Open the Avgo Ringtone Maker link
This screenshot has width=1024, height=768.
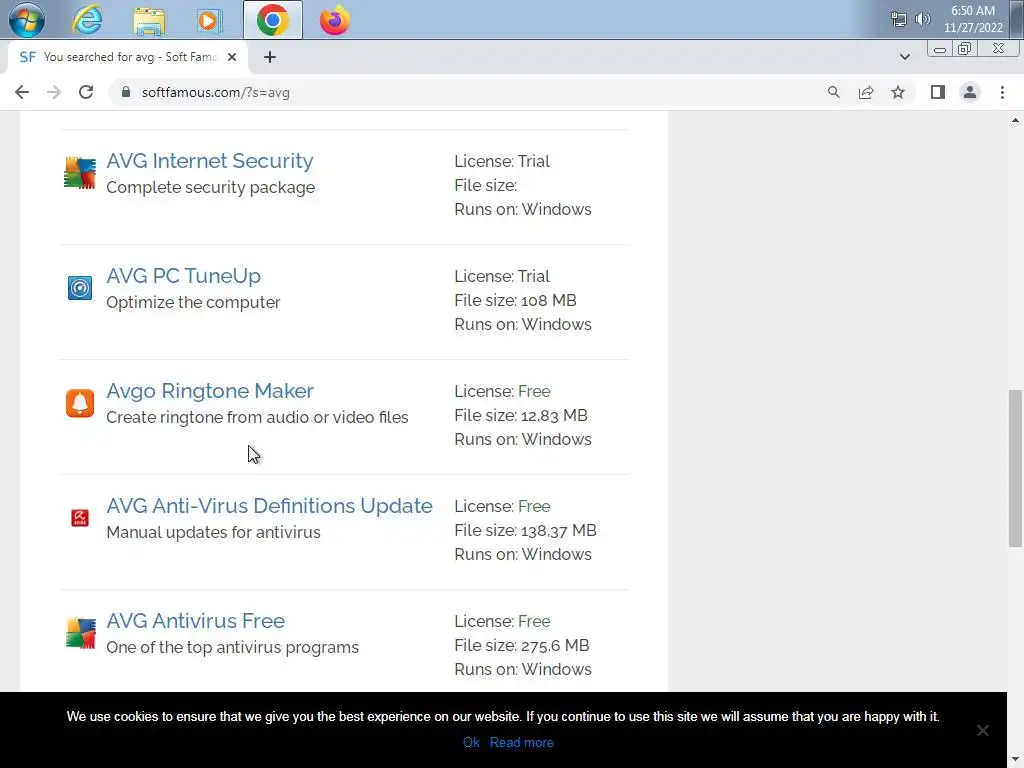pos(210,391)
